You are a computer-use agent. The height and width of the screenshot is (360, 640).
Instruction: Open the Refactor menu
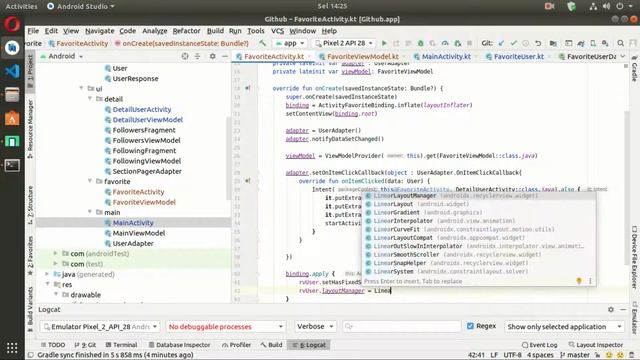pos(186,31)
